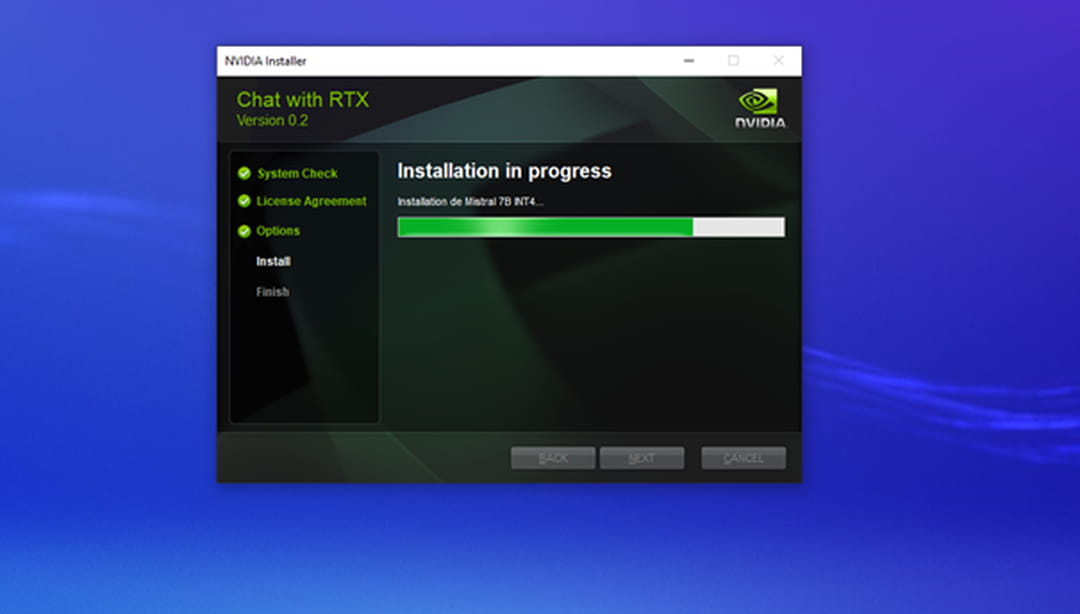1080x614 pixels.
Task: Click the green checkmark beside Options
Action: pyautogui.click(x=244, y=231)
